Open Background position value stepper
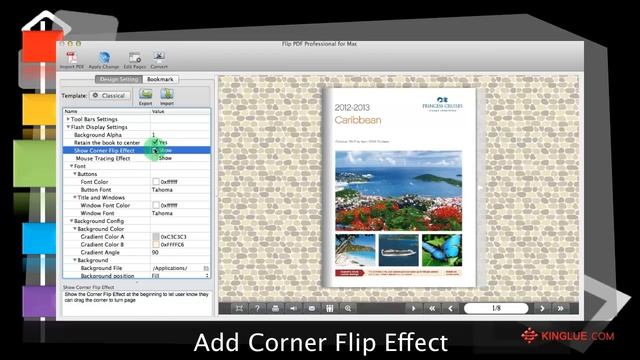This screenshot has width=640, height=360. click(207, 276)
